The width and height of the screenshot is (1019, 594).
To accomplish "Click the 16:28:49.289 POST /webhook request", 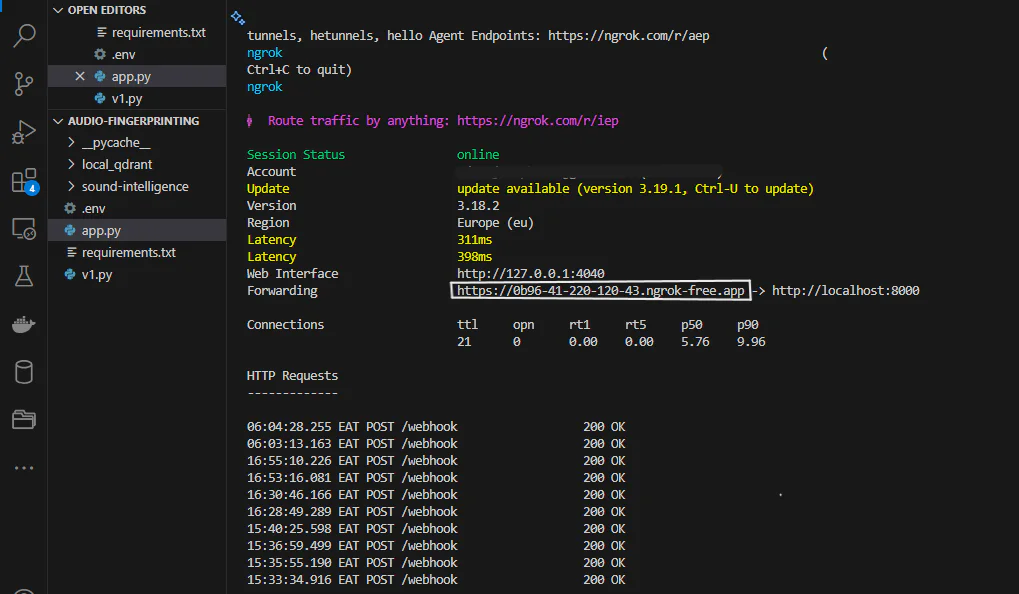I will 435,512.
